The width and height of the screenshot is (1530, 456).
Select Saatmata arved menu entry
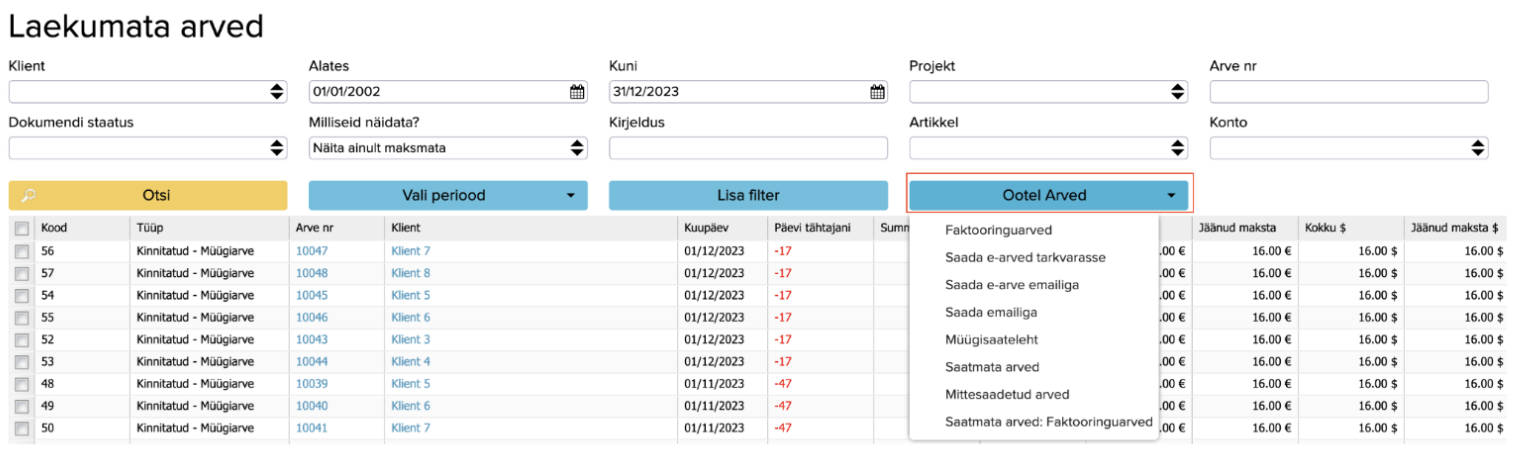pos(992,367)
